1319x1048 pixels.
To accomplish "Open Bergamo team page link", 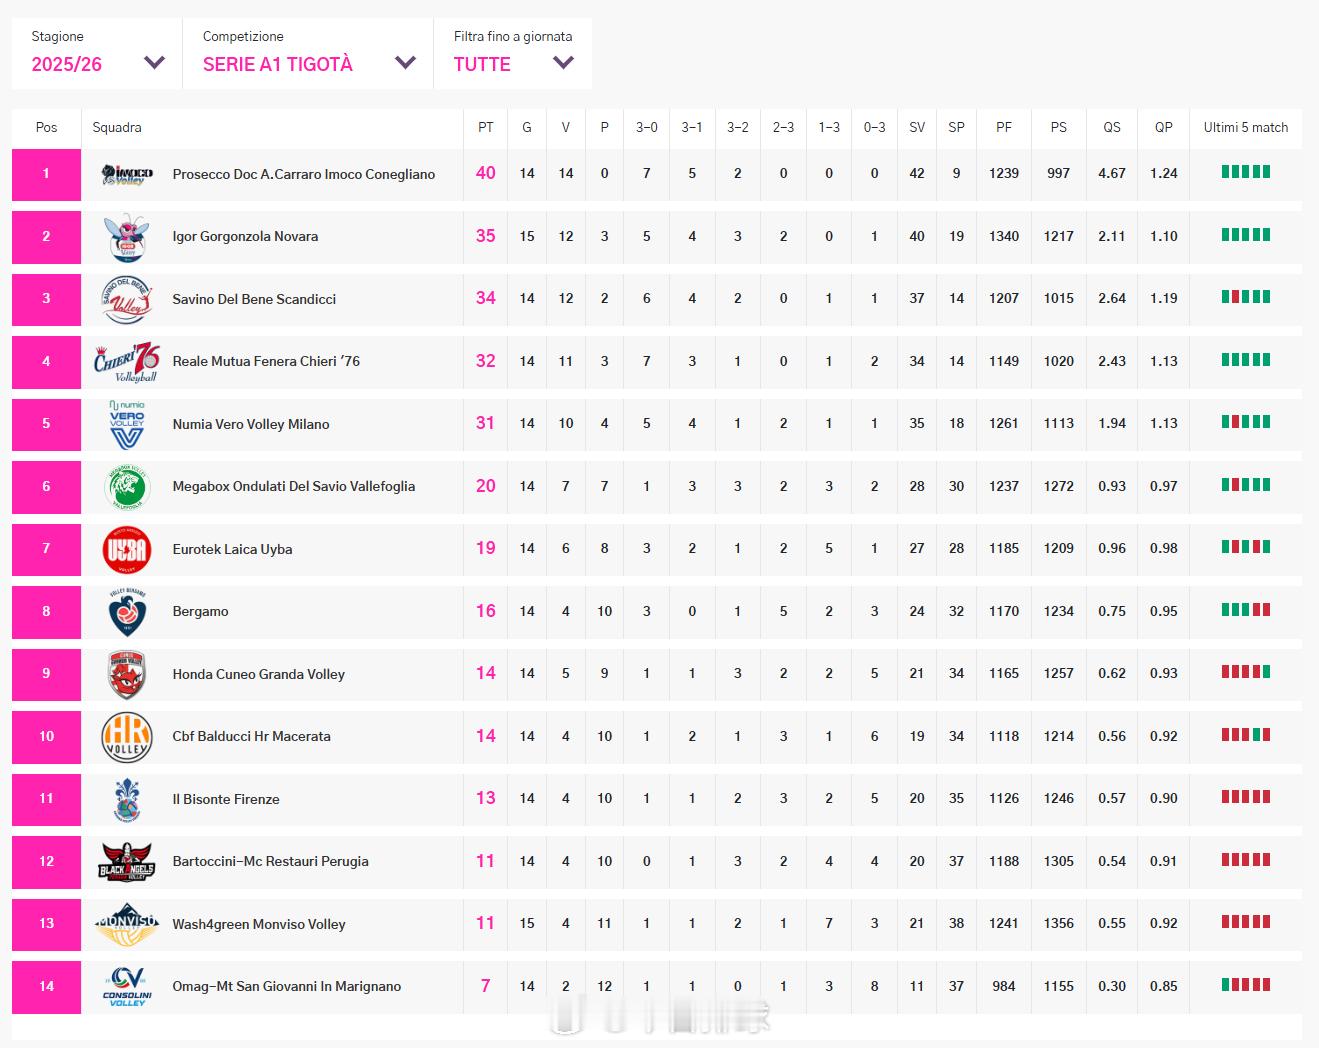I will [200, 612].
